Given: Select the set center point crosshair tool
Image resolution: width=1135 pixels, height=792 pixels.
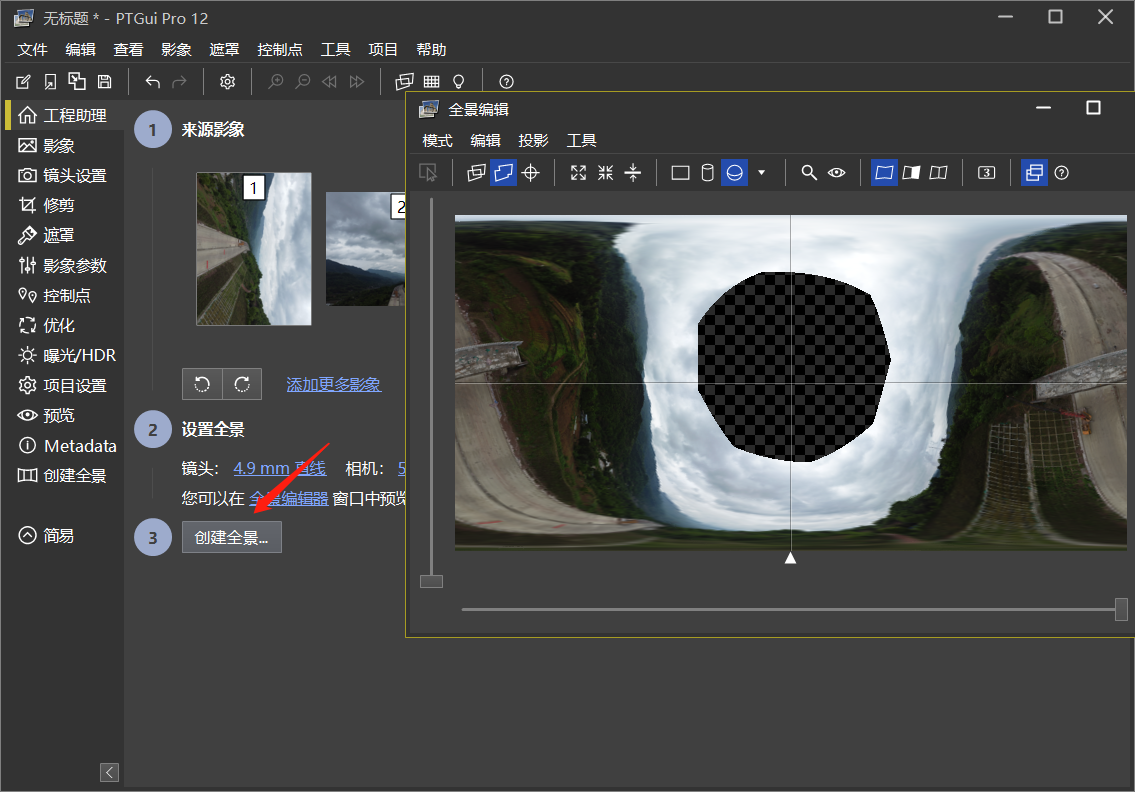Looking at the screenshot, I should pyautogui.click(x=531, y=173).
